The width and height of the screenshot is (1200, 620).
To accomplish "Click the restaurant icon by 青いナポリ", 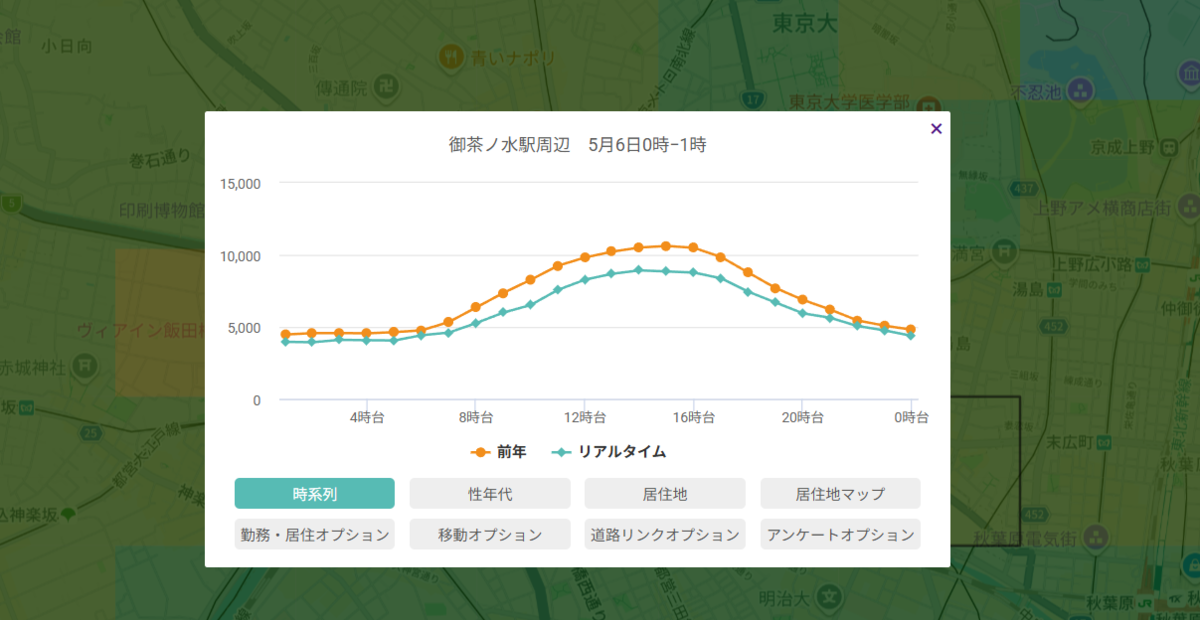I will pyautogui.click(x=452, y=57).
